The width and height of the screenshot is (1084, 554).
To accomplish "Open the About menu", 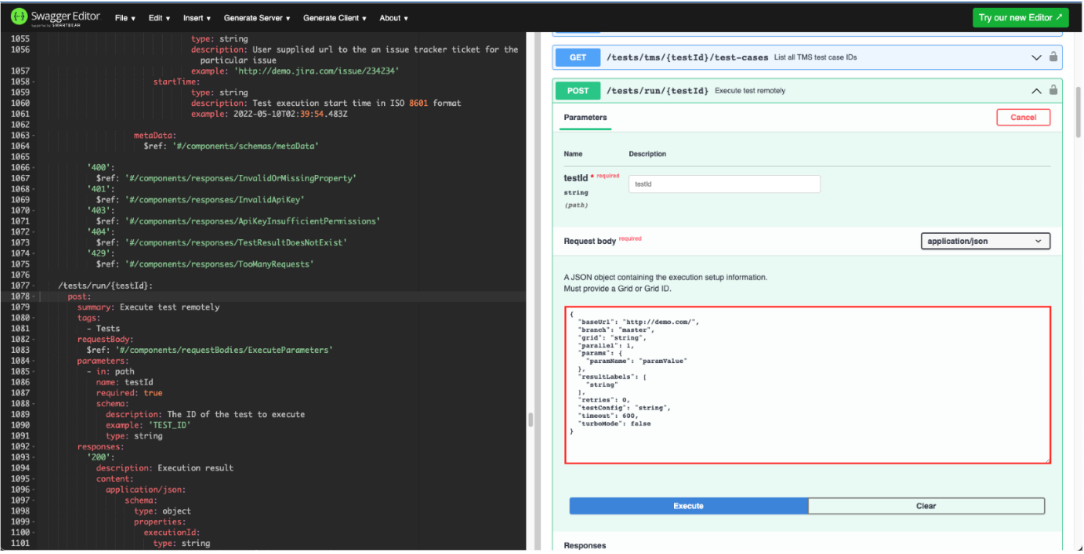I will [393, 18].
